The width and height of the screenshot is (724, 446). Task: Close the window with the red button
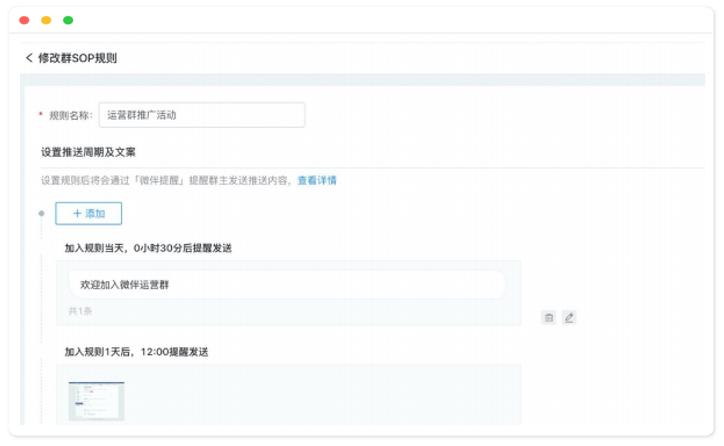pyautogui.click(x=24, y=20)
